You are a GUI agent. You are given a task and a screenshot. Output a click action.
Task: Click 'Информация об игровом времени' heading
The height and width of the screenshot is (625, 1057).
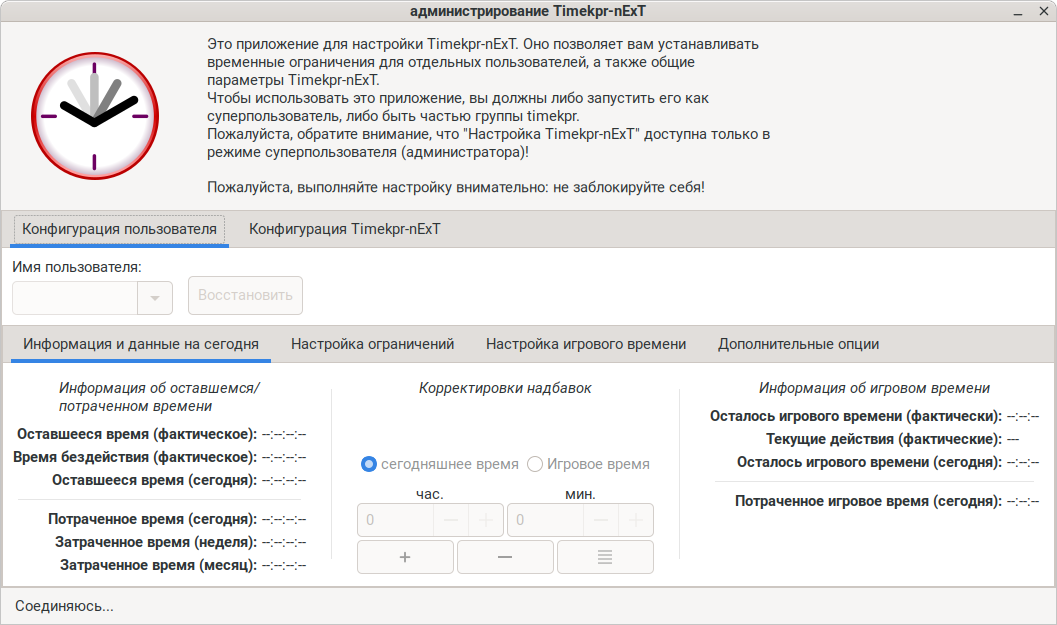[874, 388]
